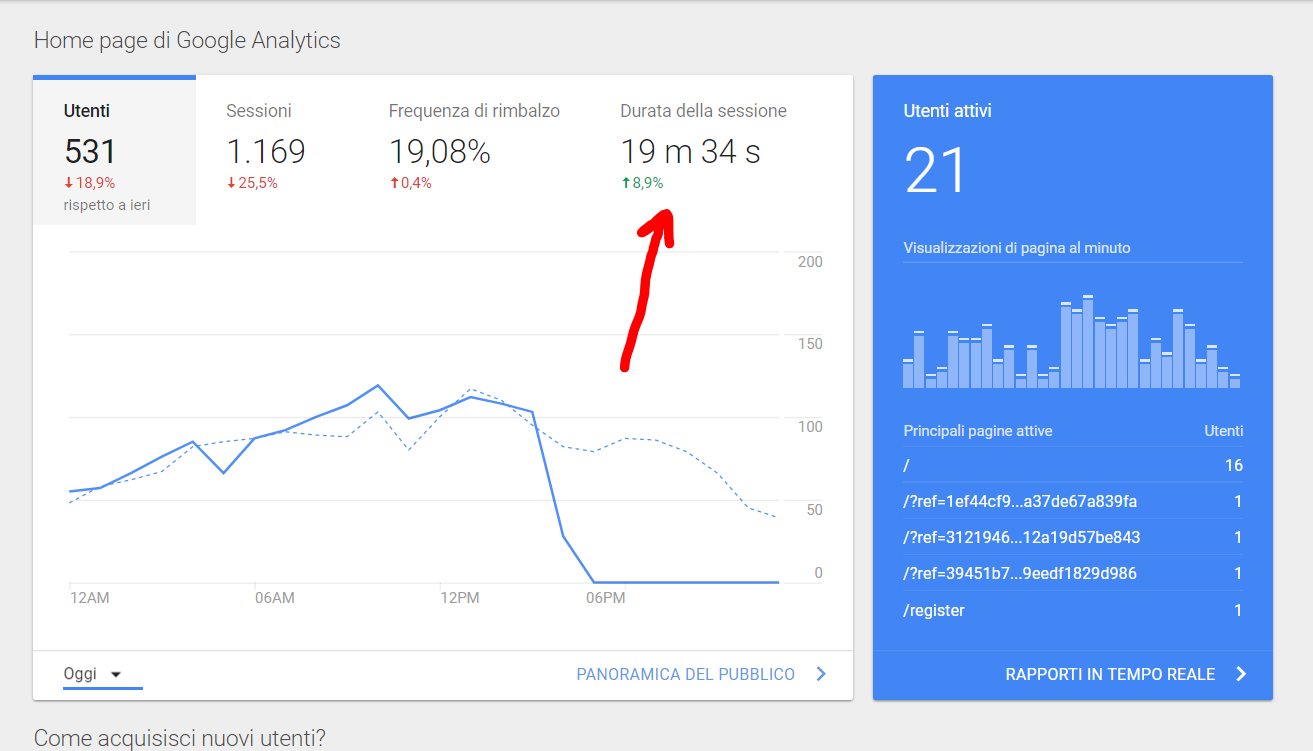Image resolution: width=1313 pixels, height=751 pixels.
Task: Select the /?ref=39451b7...9eedf1829d986 page row
Action: [1073, 573]
